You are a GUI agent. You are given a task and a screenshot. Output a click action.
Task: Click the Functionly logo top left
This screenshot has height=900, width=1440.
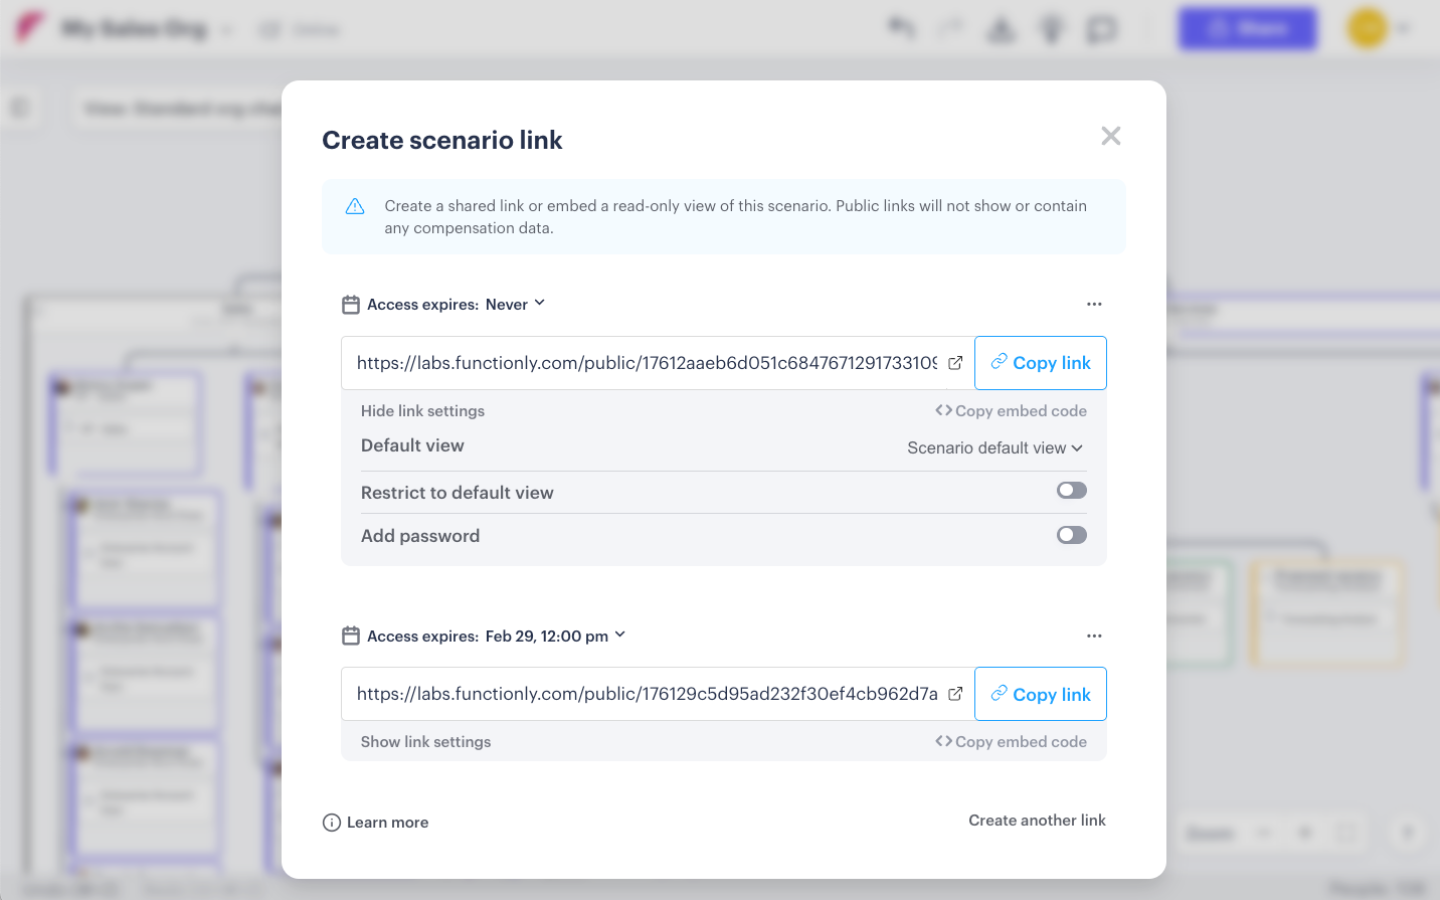(x=28, y=28)
